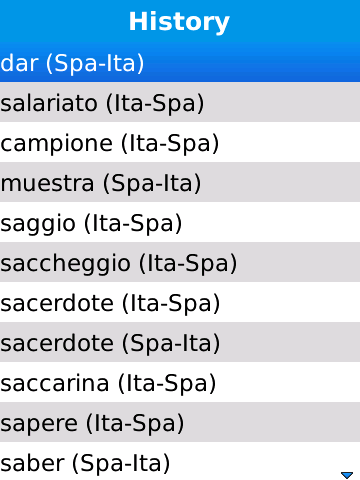Open saccarina (Ita-Spa) lookup
The width and height of the screenshot is (360, 480).
(180, 382)
